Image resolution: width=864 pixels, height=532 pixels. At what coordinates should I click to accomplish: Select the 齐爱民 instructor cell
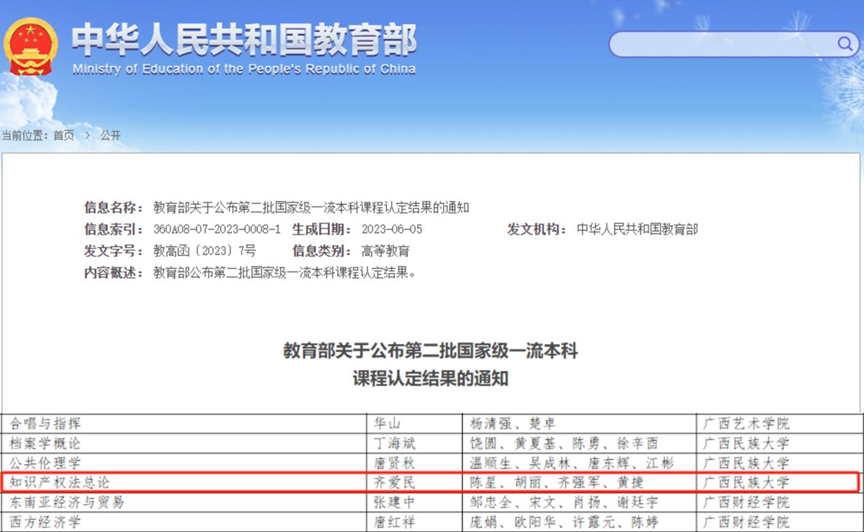point(393,482)
